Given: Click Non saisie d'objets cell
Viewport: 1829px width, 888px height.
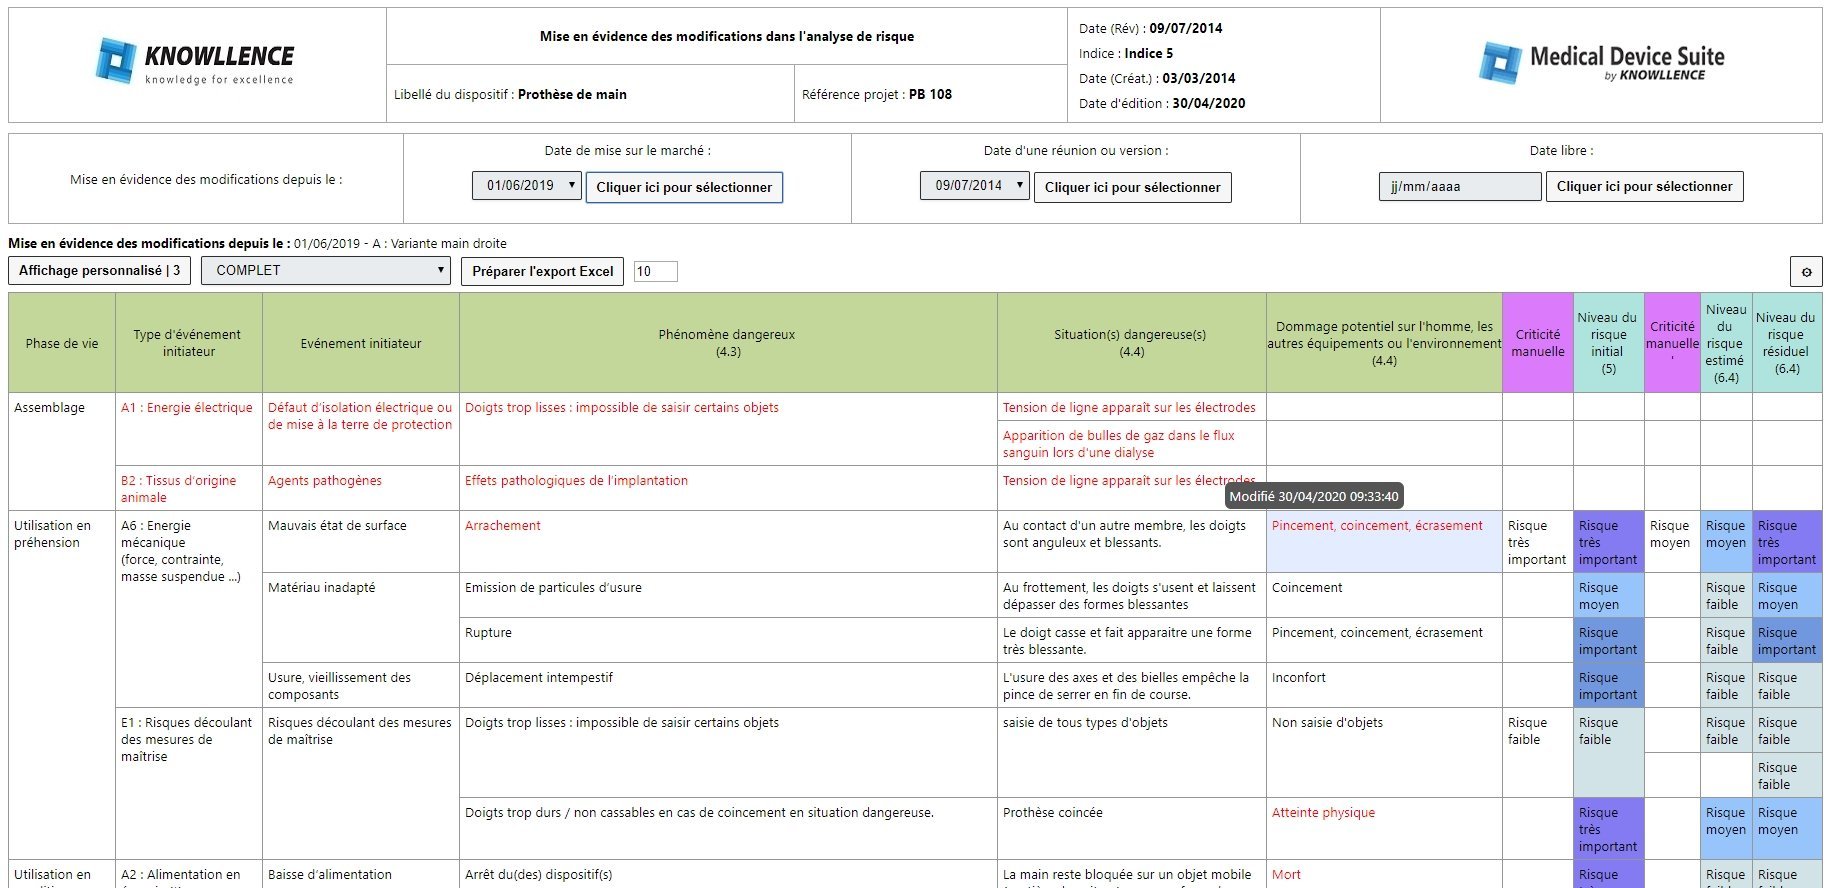Looking at the screenshot, I should pyautogui.click(x=1384, y=752).
